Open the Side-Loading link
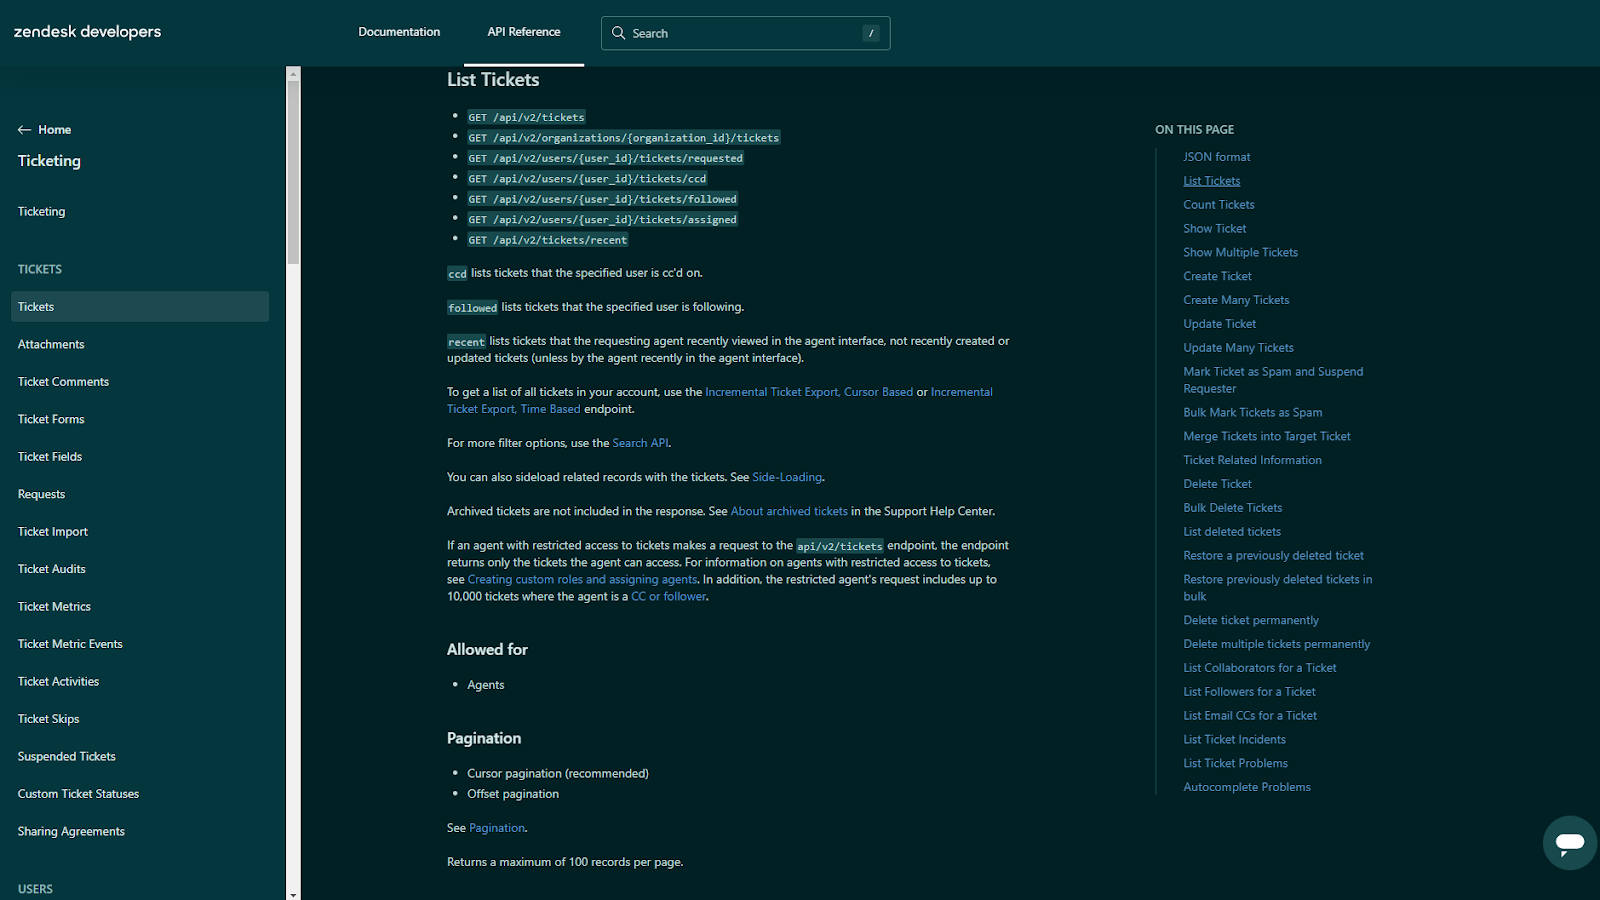 [x=787, y=477]
